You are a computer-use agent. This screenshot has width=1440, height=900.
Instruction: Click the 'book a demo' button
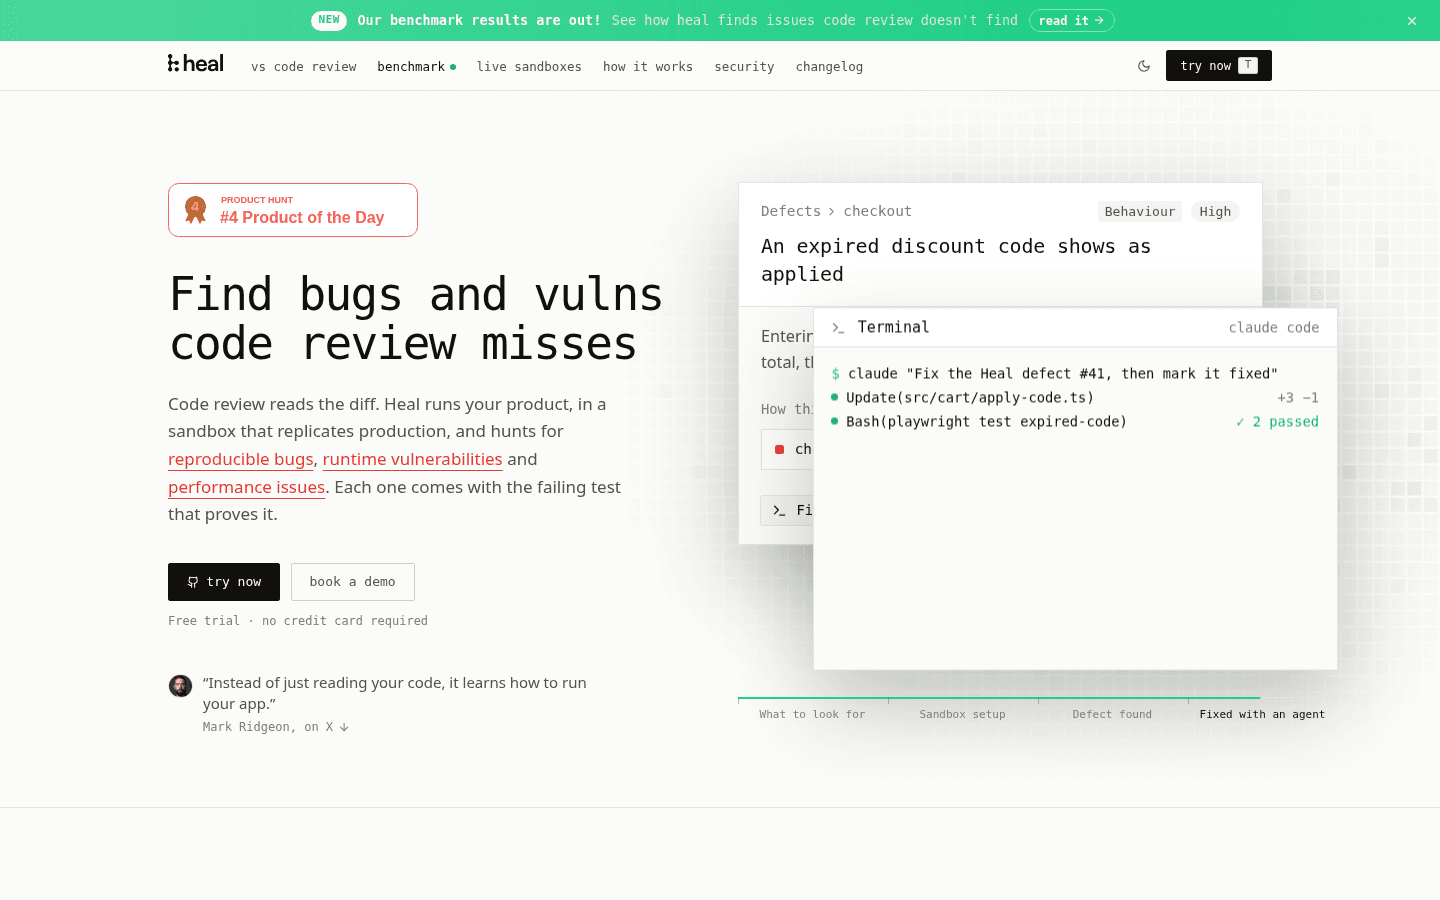pyautogui.click(x=353, y=582)
